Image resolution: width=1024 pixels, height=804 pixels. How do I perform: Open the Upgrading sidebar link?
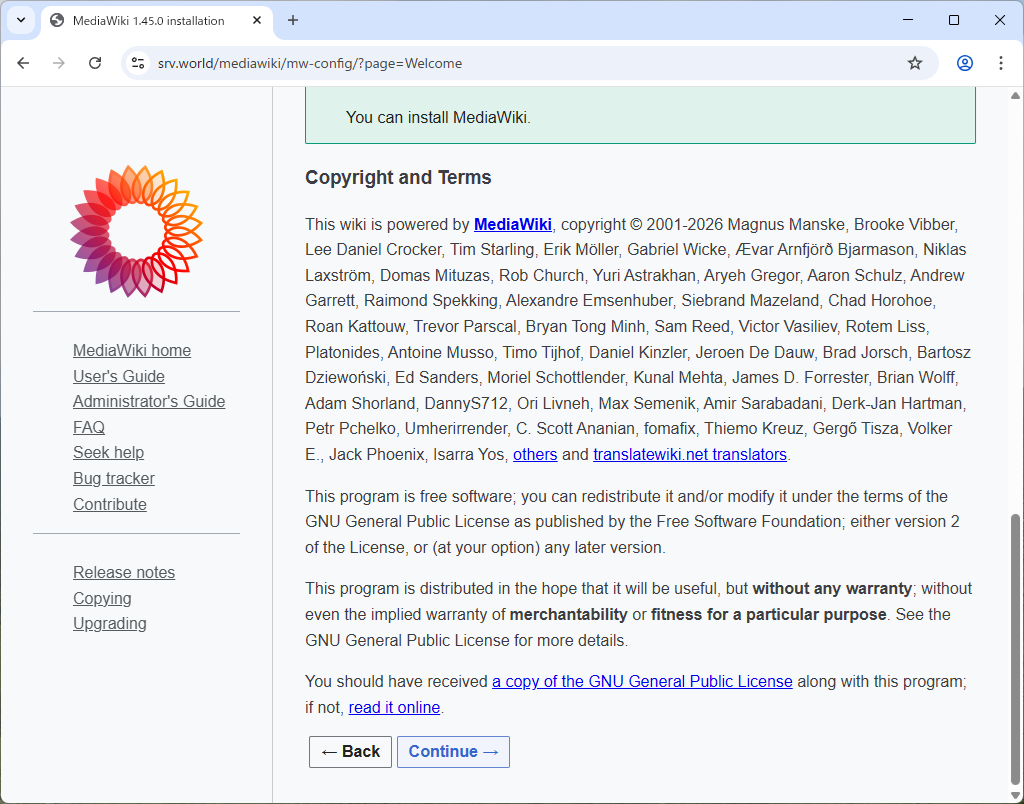[x=110, y=624]
